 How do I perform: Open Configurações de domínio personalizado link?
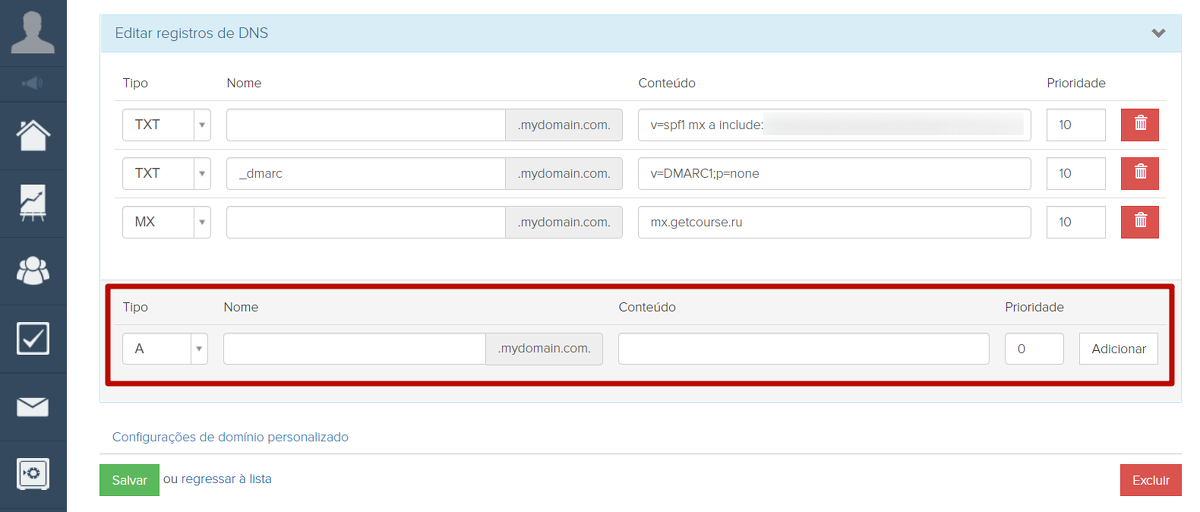tap(230, 437)
